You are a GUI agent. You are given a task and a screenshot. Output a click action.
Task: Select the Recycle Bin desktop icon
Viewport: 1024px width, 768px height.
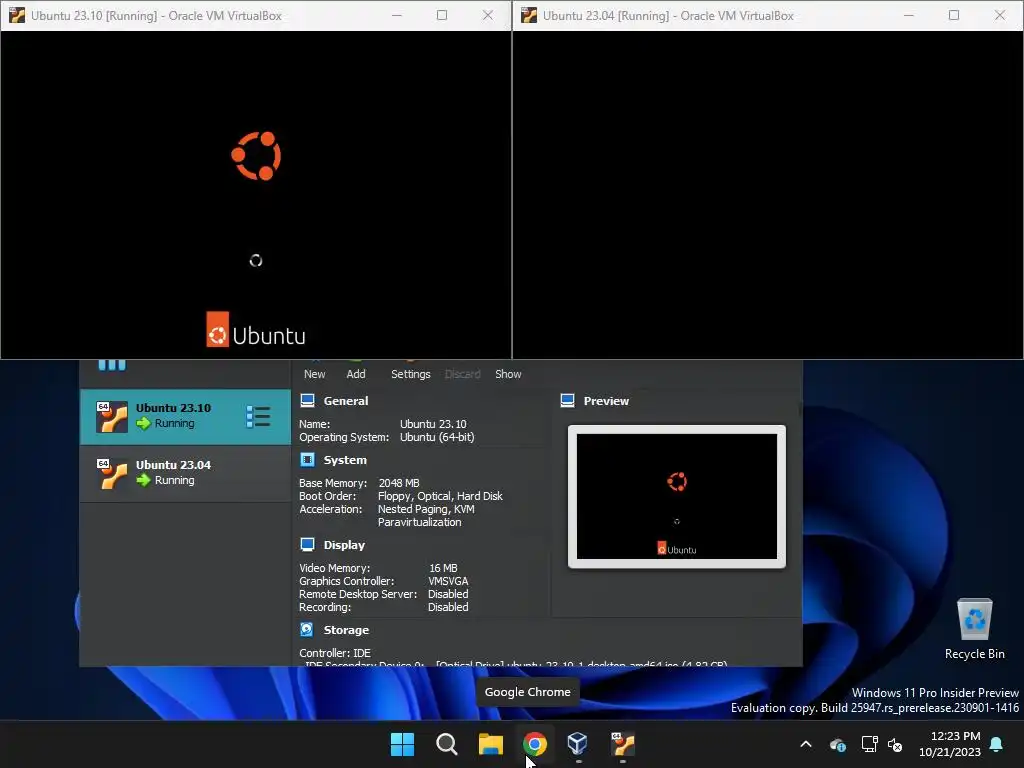coord(974,629)
